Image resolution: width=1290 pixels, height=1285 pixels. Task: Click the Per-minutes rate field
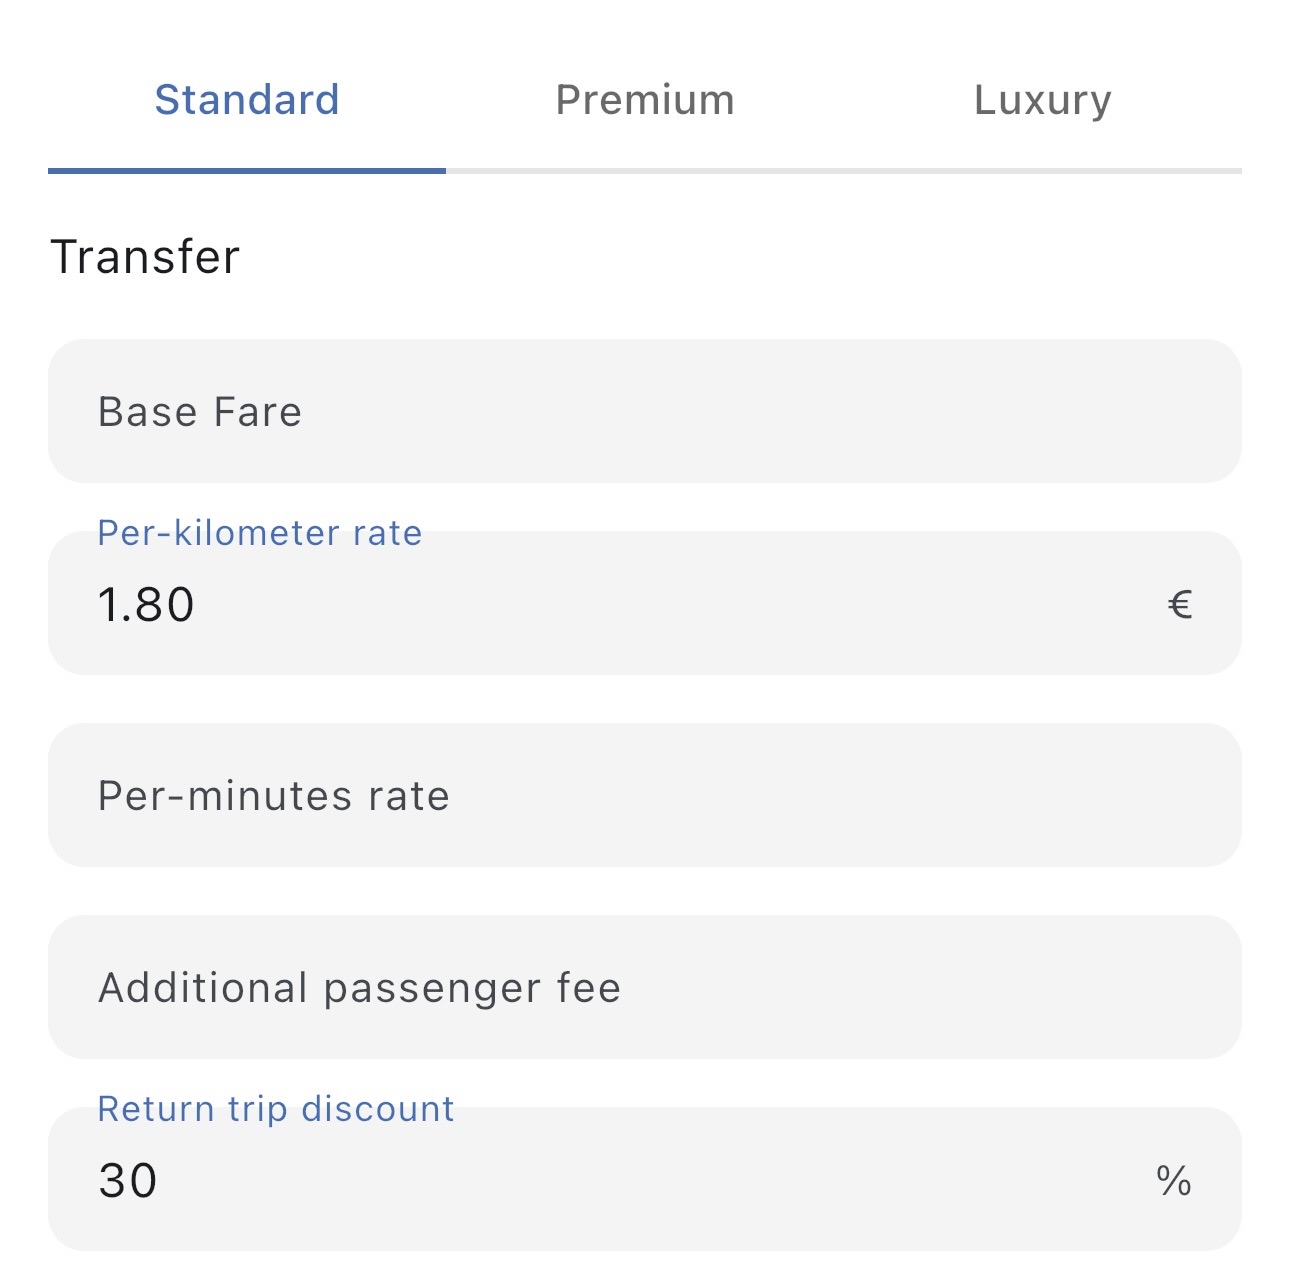pyautogui.click(x=645, y=795)
